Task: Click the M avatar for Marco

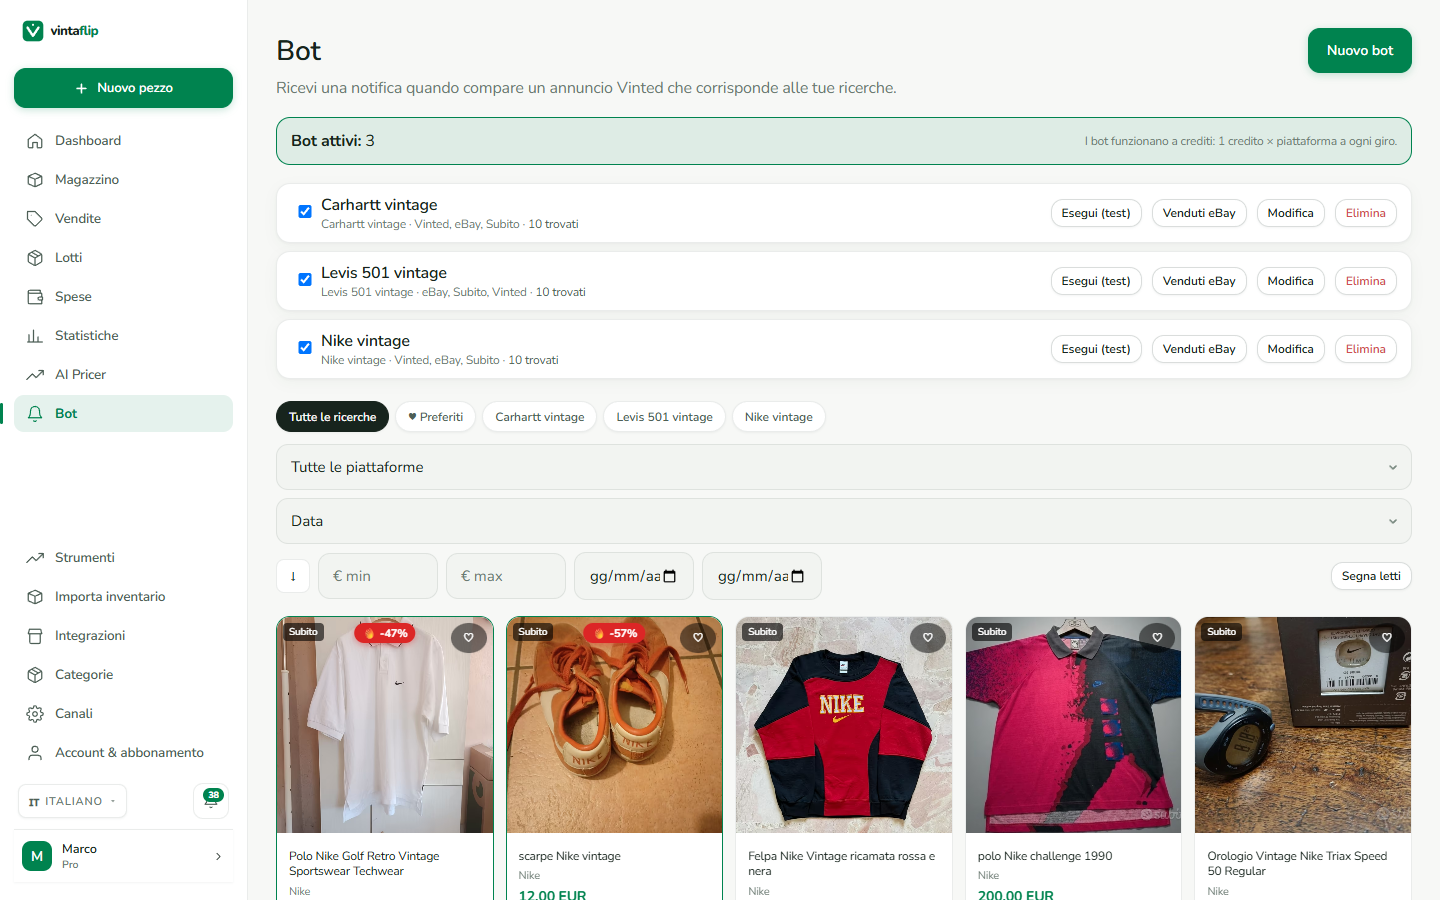Action: pos(37,856)
